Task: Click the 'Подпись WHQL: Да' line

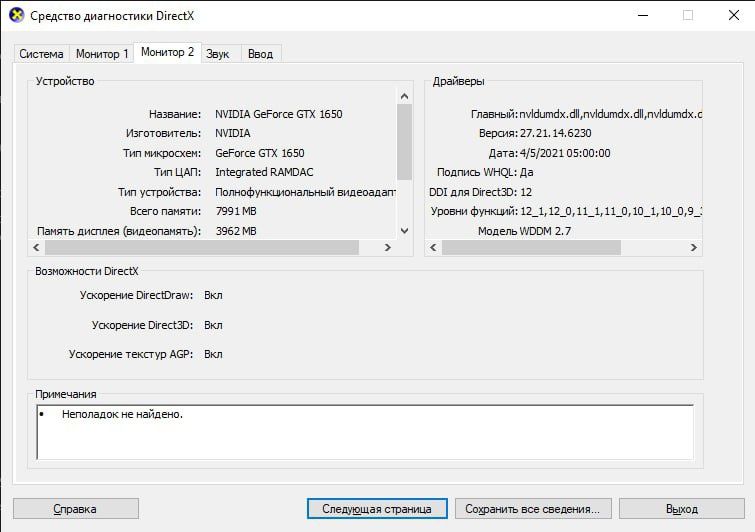Action: [x=485, y=172]
